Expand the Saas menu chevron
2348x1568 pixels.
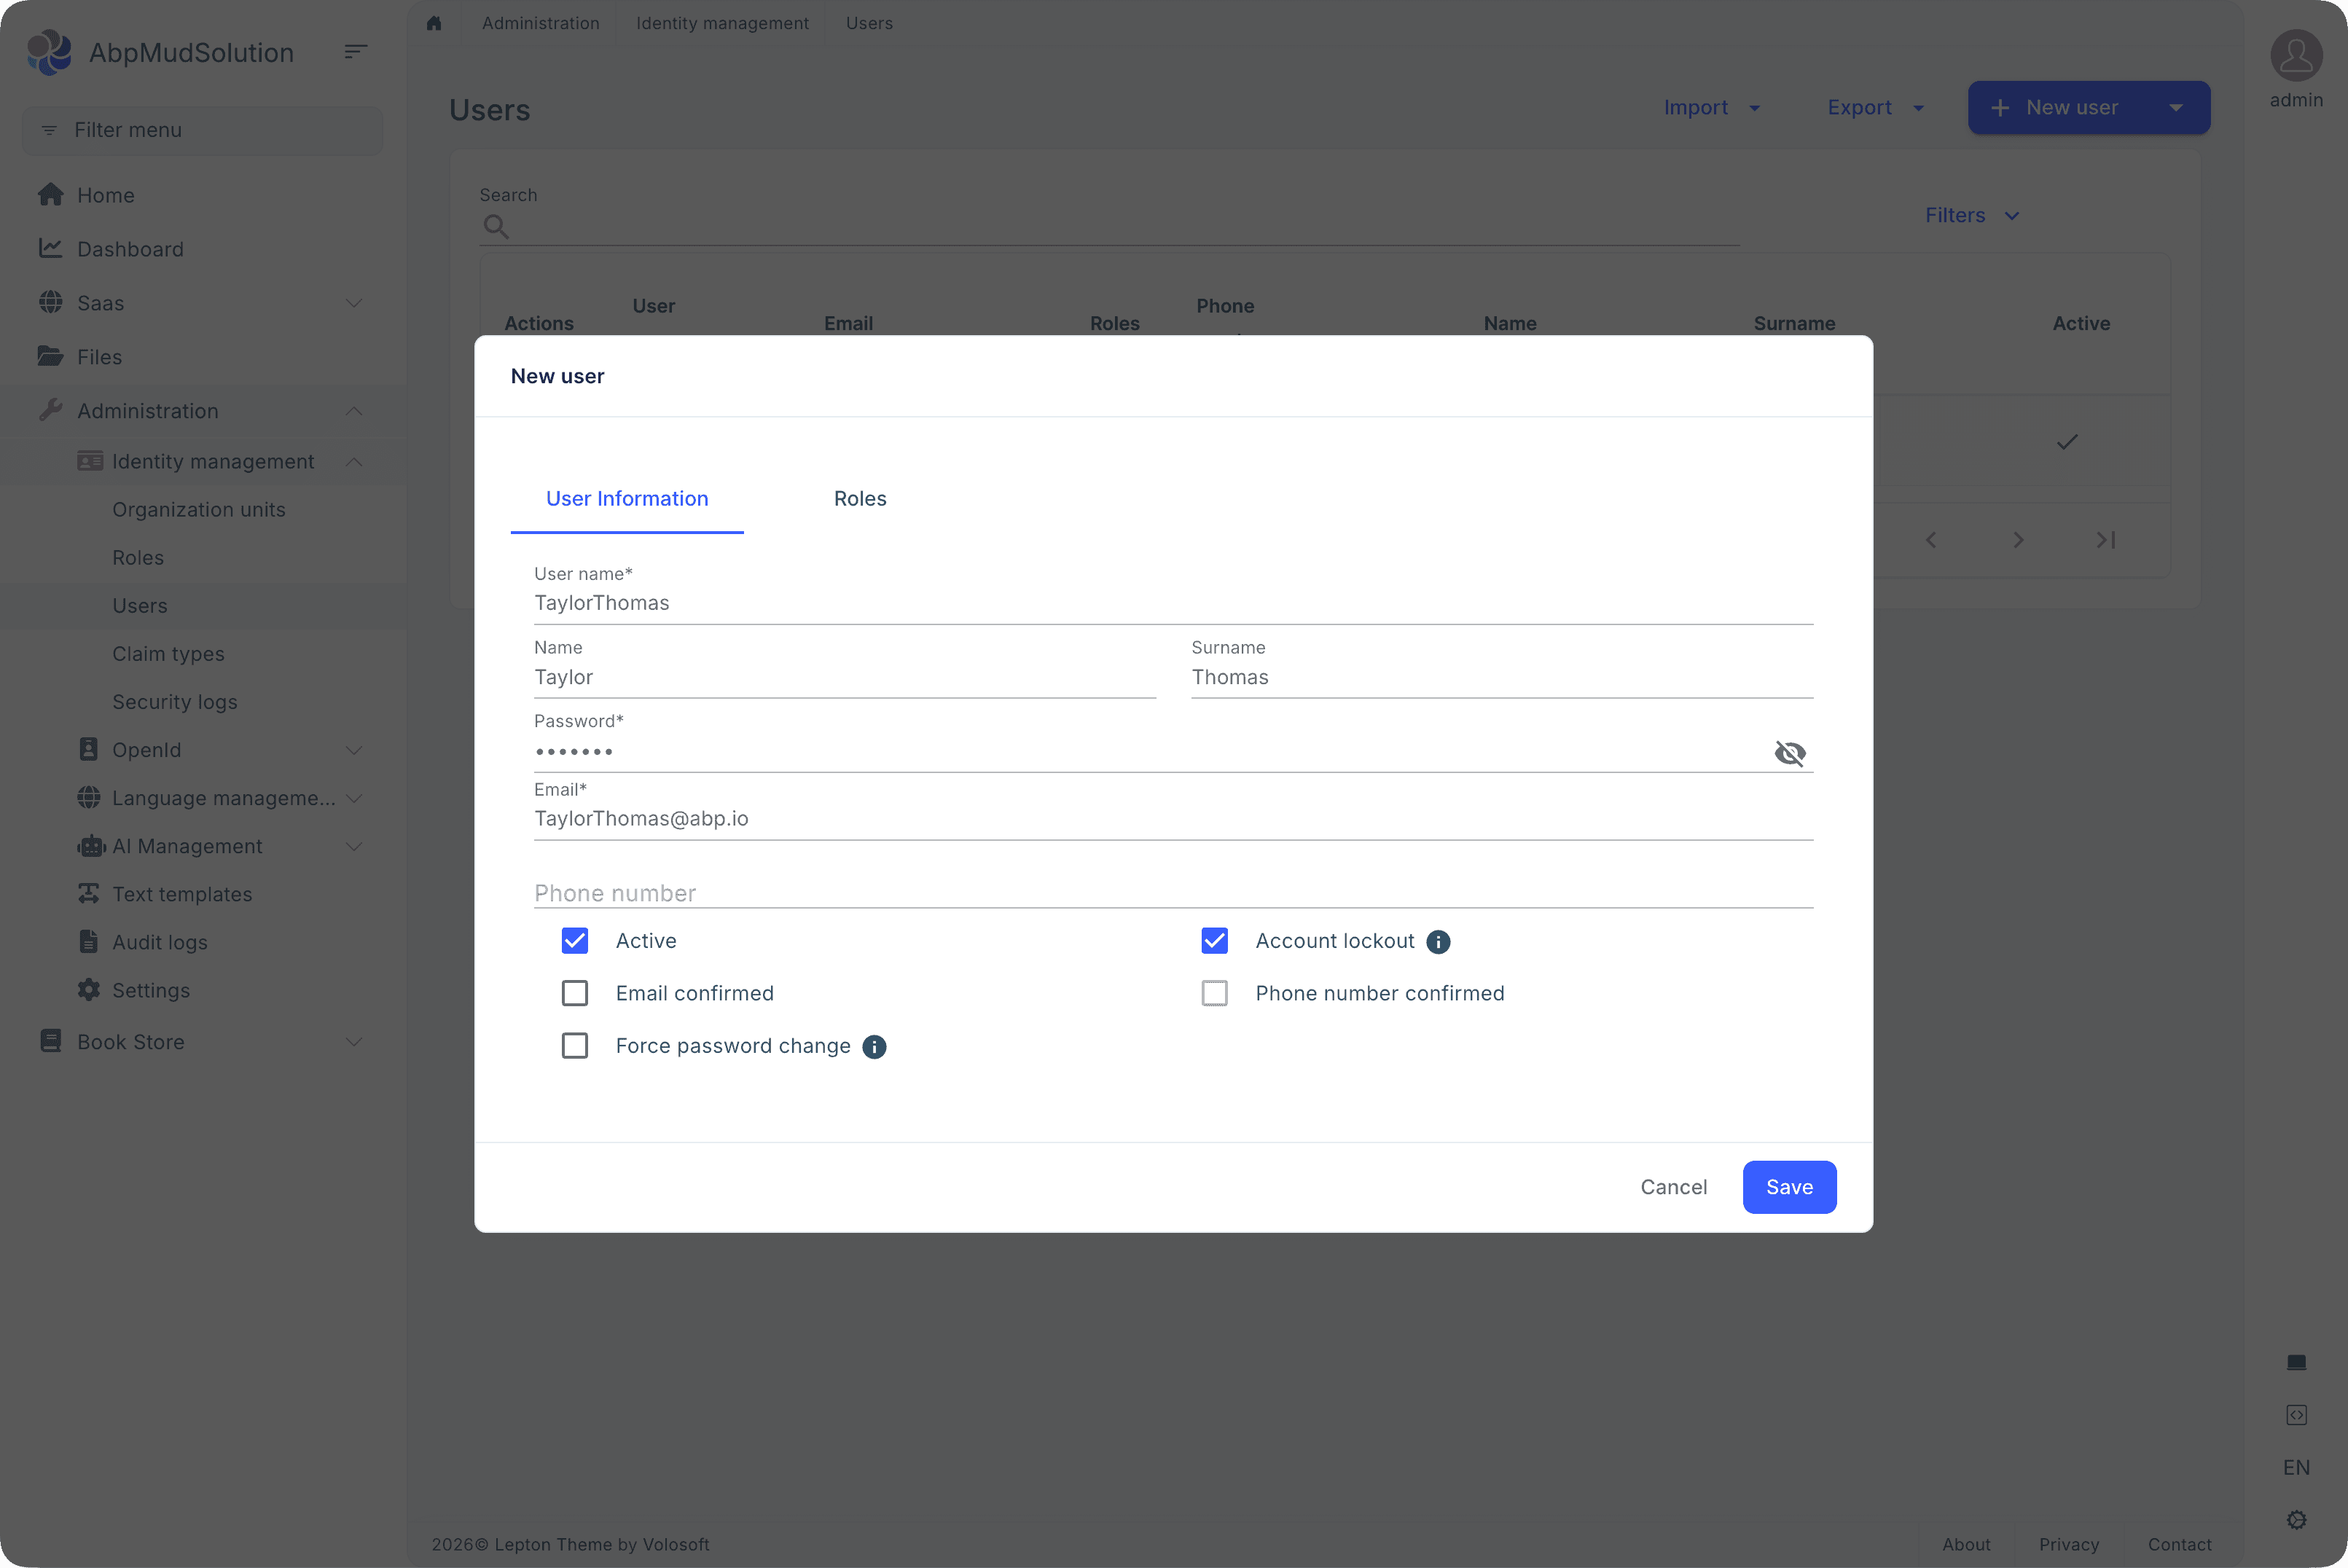pos(354,303)
